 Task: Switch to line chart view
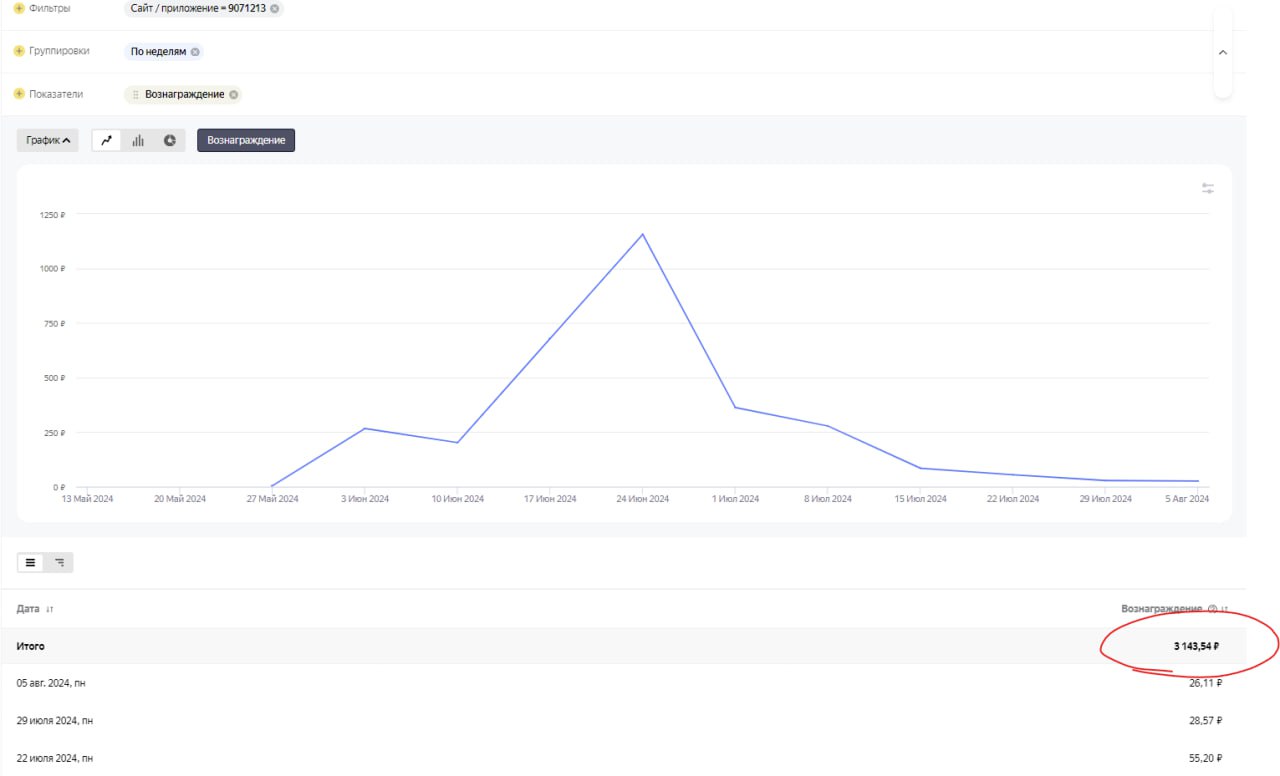(107, 141)
